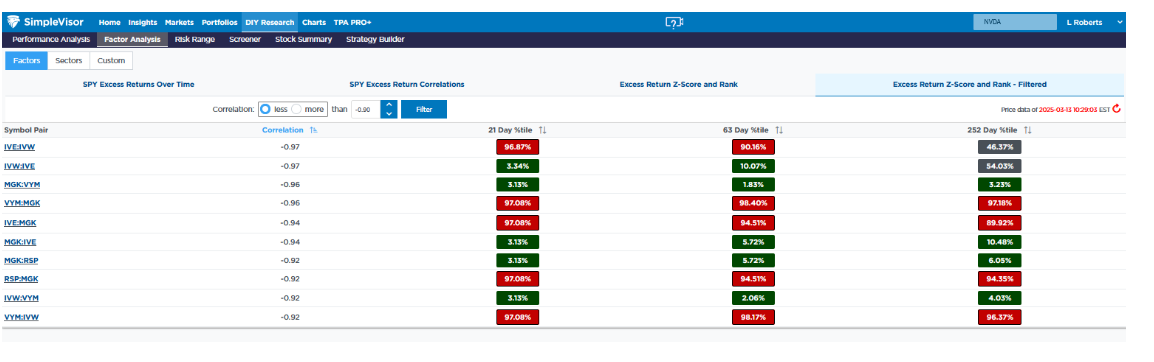This screenshot has height=362, width=1154.
Task: Click the 54.03% cell in IVW:IVE row
Action: click(999, 166)
